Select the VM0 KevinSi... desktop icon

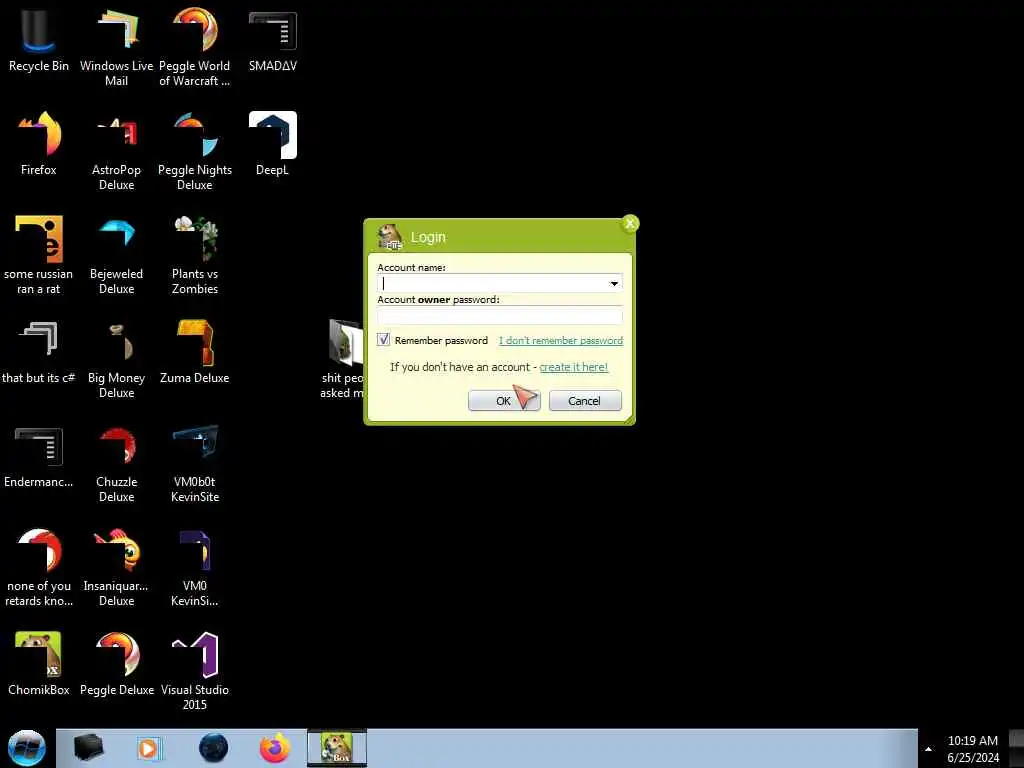click(195, 567)
